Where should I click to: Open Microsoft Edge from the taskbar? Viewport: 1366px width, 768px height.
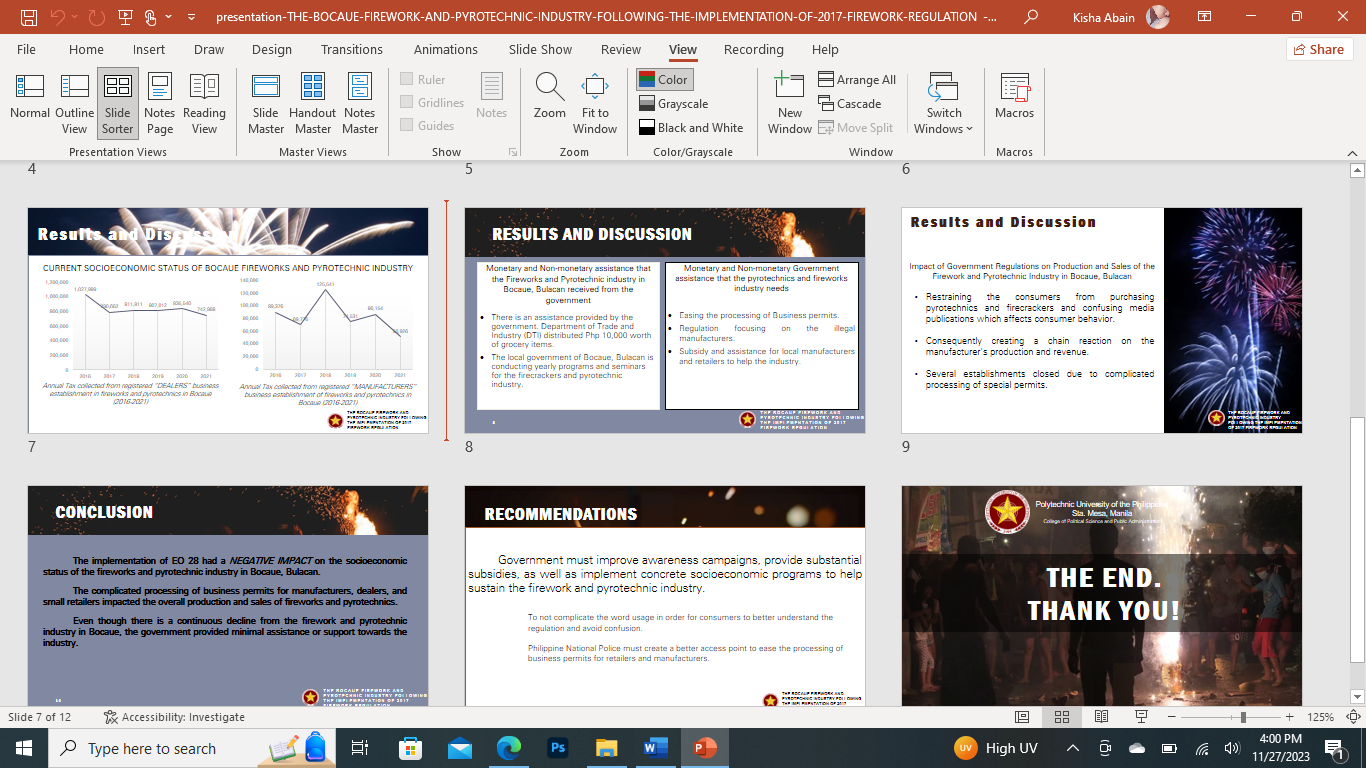[x=509, y=748]
